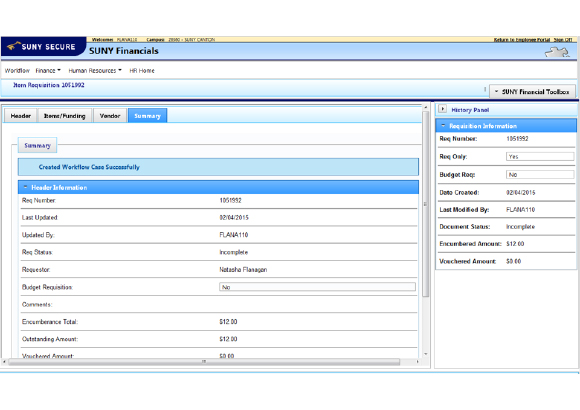
Task: Click the SUNY Financials heading
Action: tap(124, 51)
